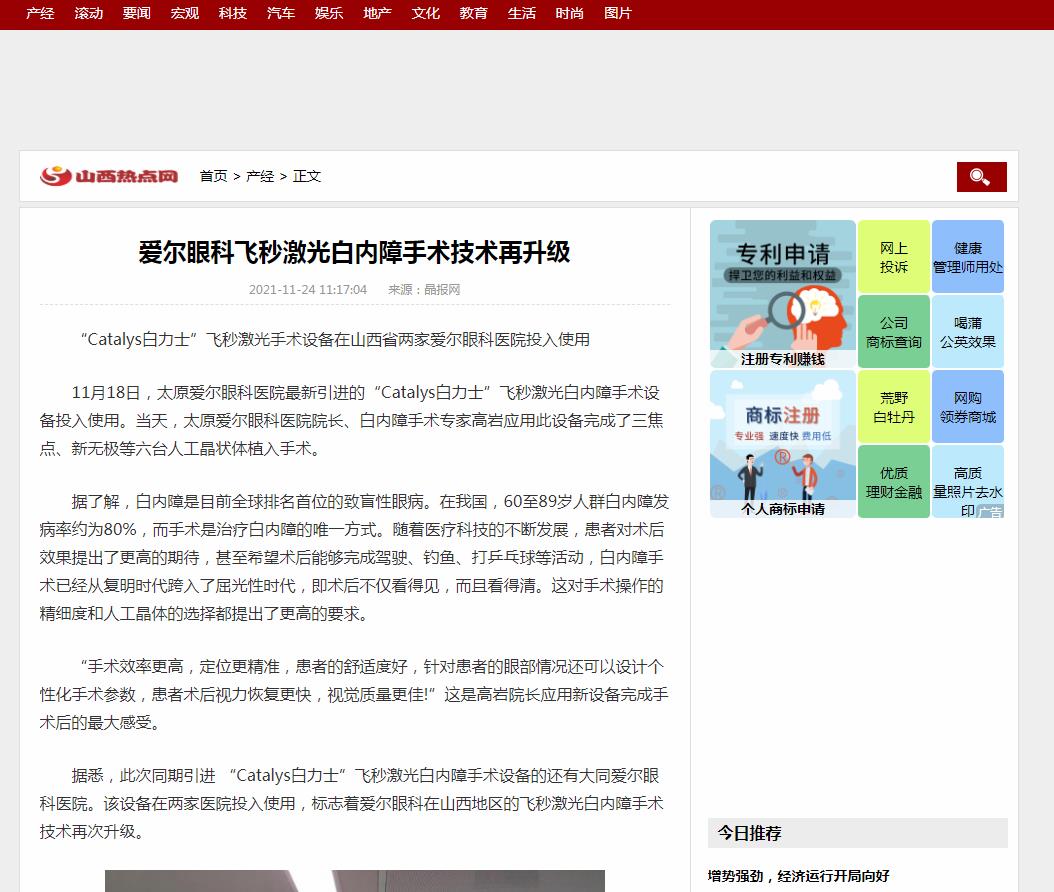Click the article title 爱尔眼科飞秒激光白内障手术技术再升级
The height and width of the screenshot is (892, 1054).
(x=354, y=252)
